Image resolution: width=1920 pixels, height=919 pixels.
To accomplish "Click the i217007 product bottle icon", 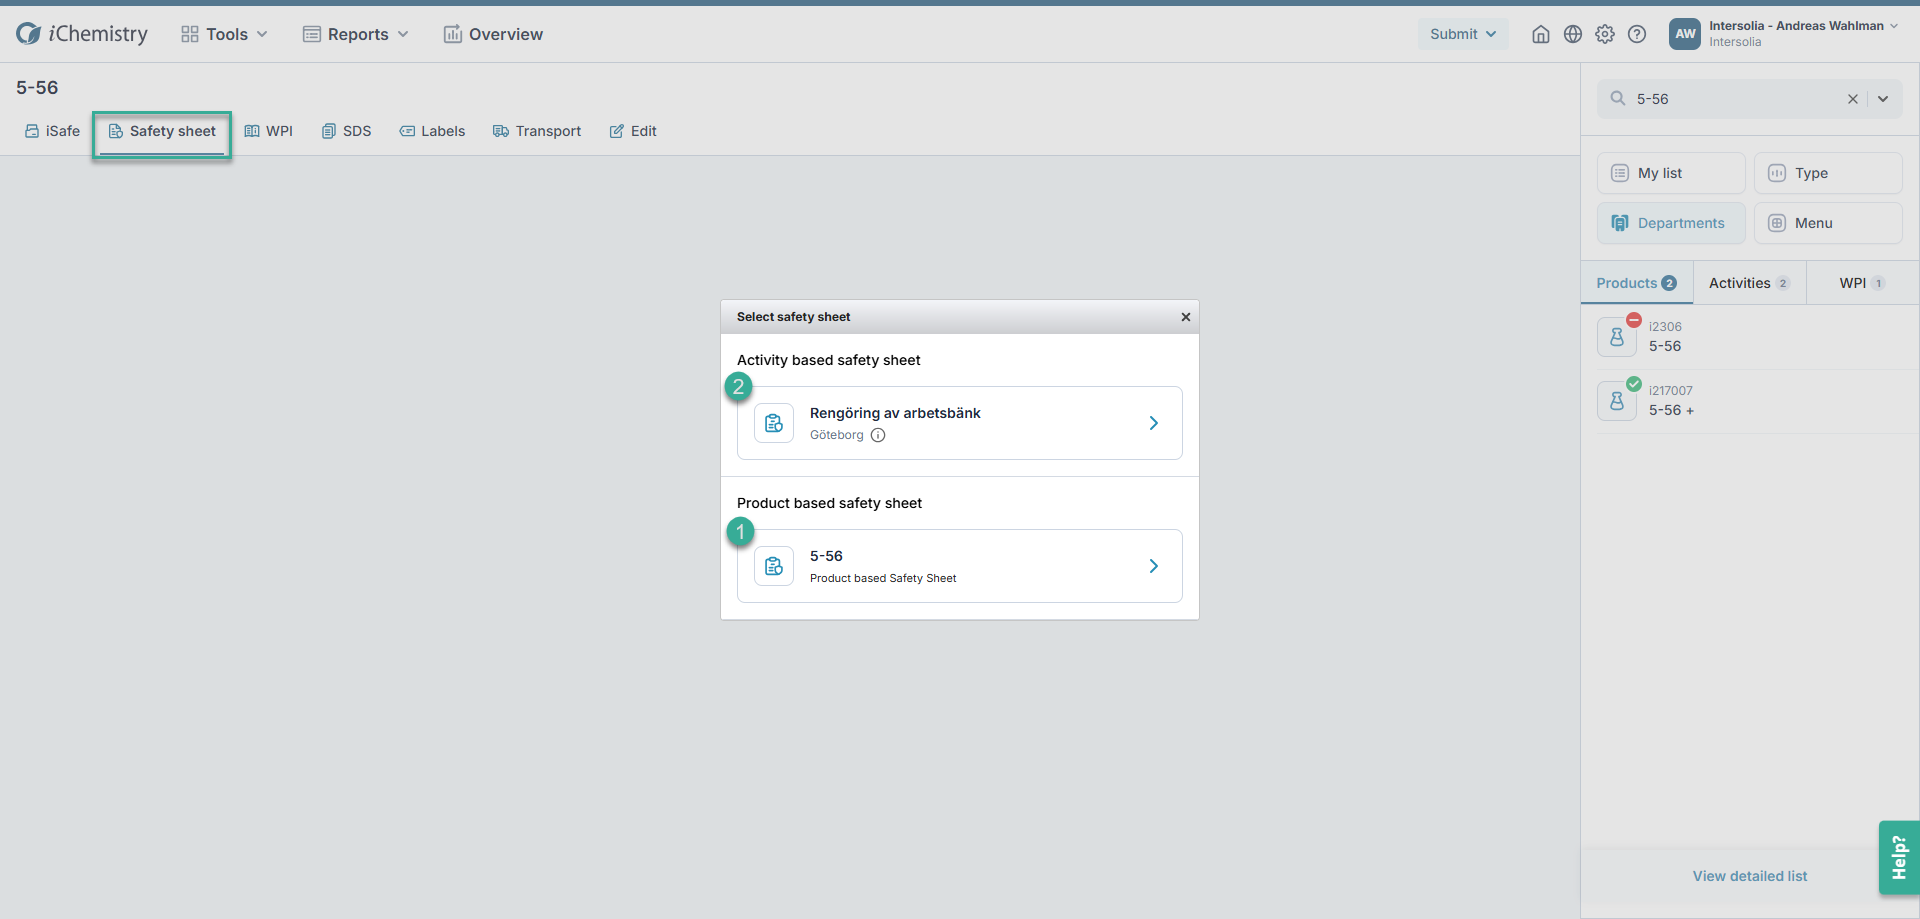I will pyautogui.click(x=1617, y=401).
